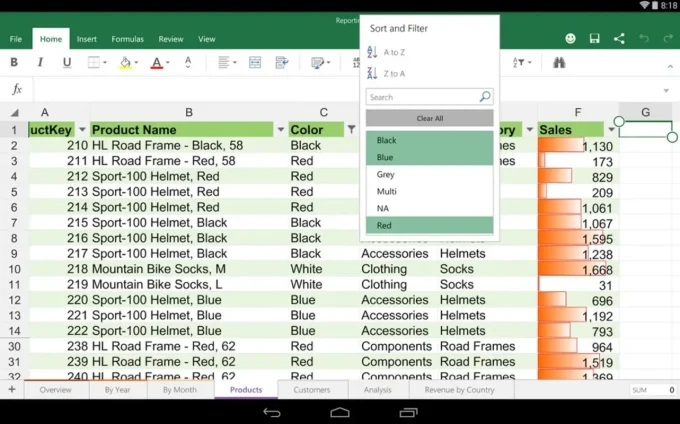This screenshot has width=680, height=424.
Task: Deselect Red in the filter list
Action: [x=429, y=226]
